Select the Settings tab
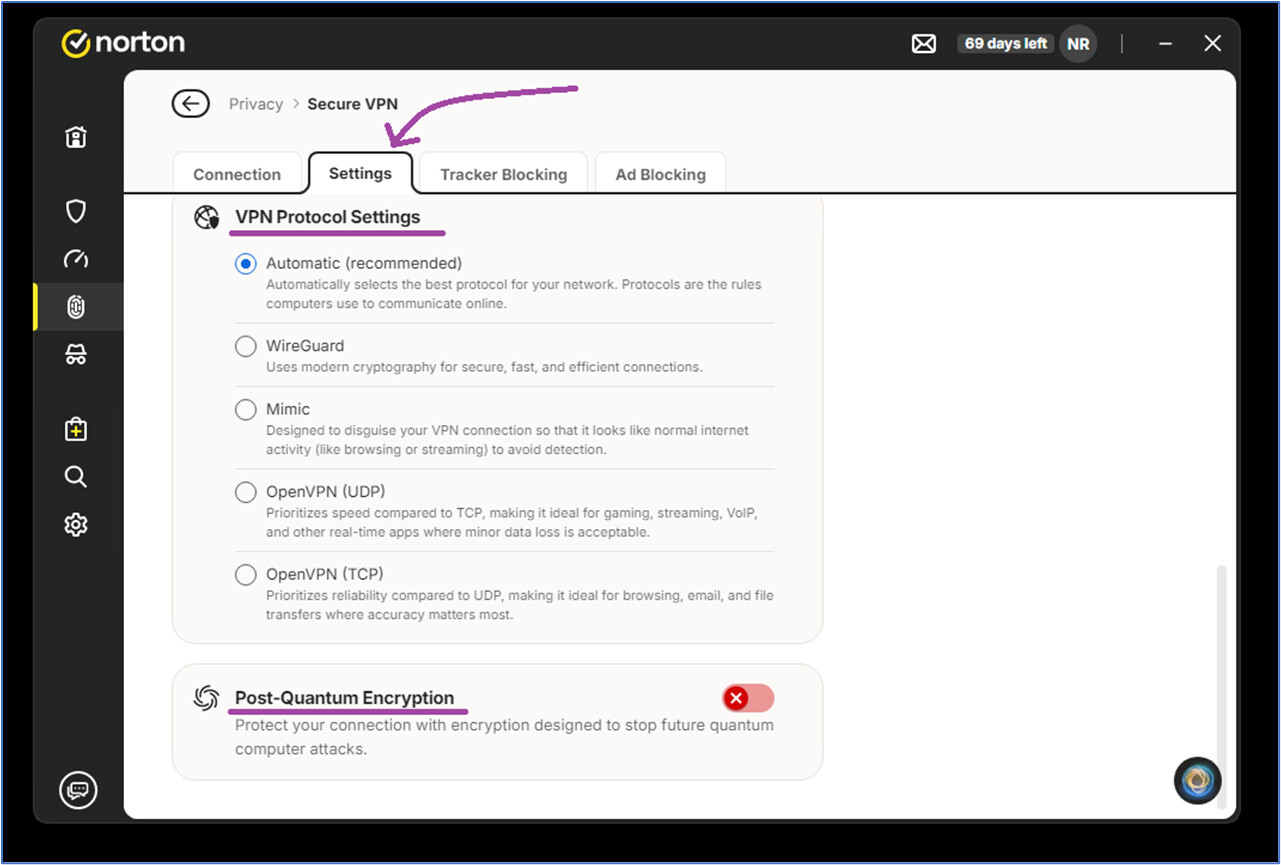The width and height of the screenshot is (1281, 865). tap(360, 173)
